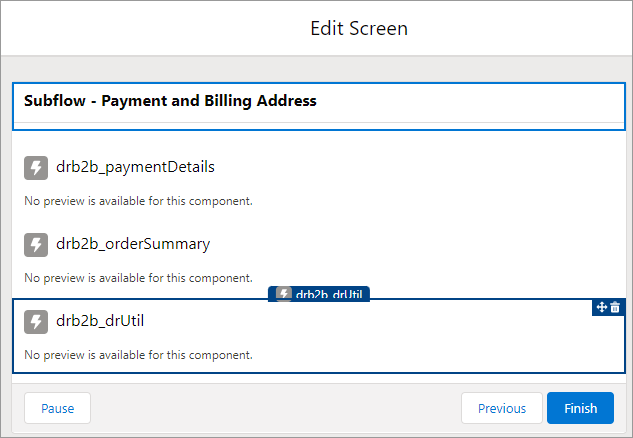Image resolution: width=633 pixels, height=438 pixels.
Task: Click the empty footer space between Pause and Previous
Action: 275,408
